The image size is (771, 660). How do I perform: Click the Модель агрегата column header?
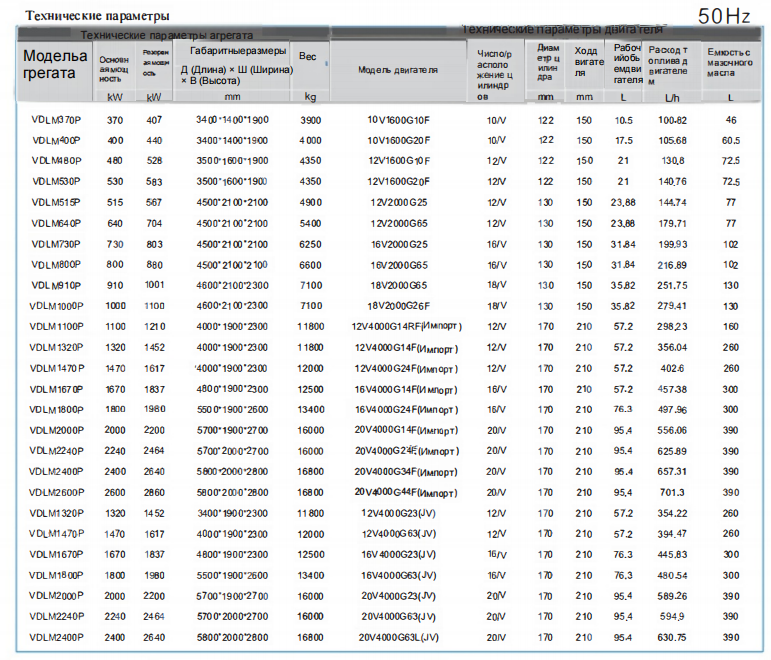(56, 64)
